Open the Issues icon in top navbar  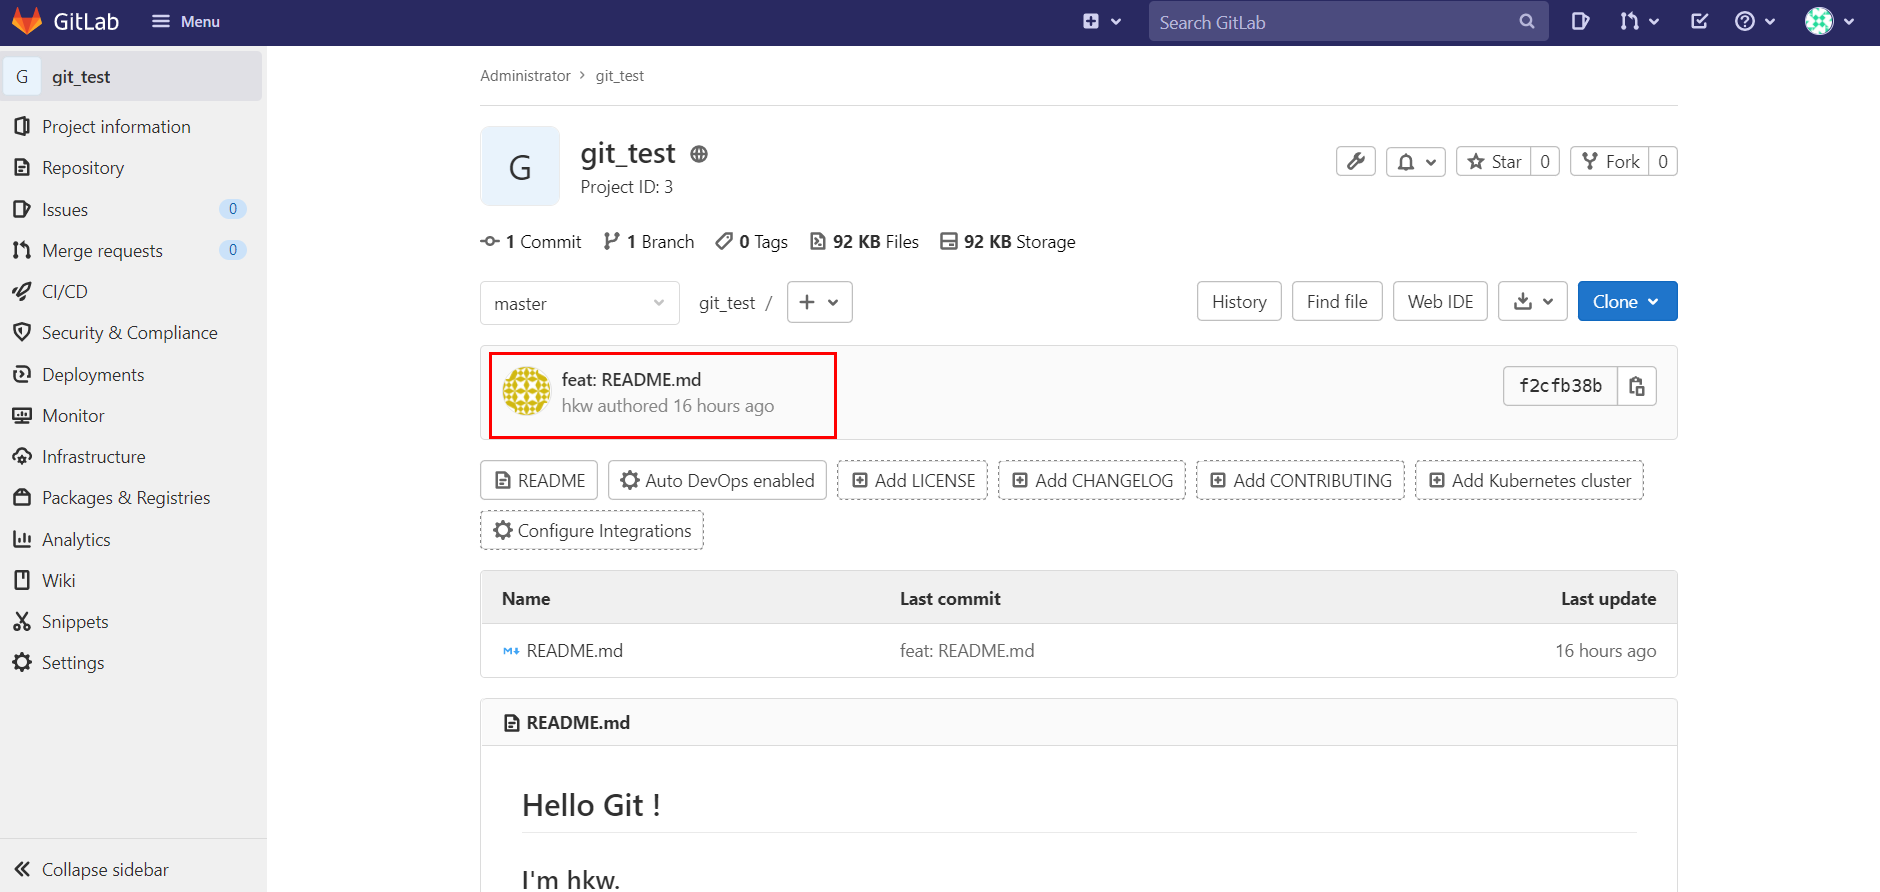[x=1580, y=21]
